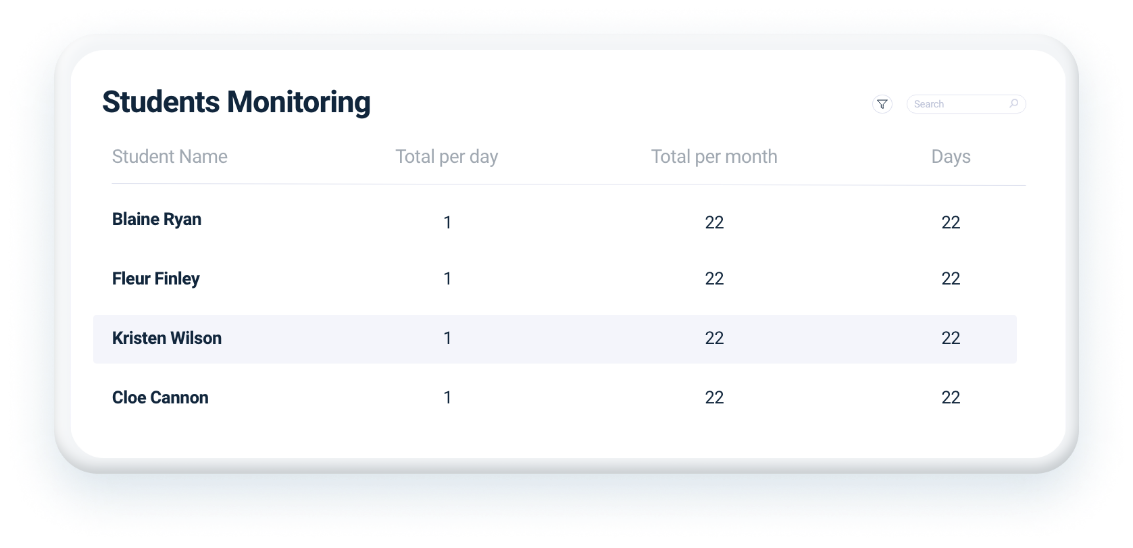Image resolution: width=1133 pixels, height=548 pixels.
Task: Click the Students Monitoring heading
Action: pyautogui.click(x=236, y=102)
